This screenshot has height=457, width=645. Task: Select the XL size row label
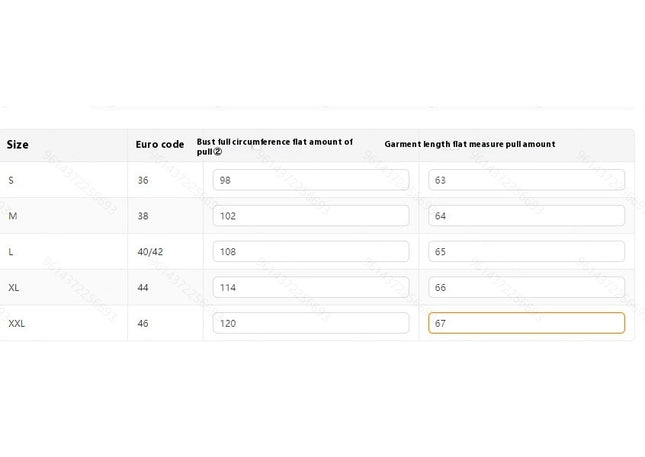[x=14, y=288]
